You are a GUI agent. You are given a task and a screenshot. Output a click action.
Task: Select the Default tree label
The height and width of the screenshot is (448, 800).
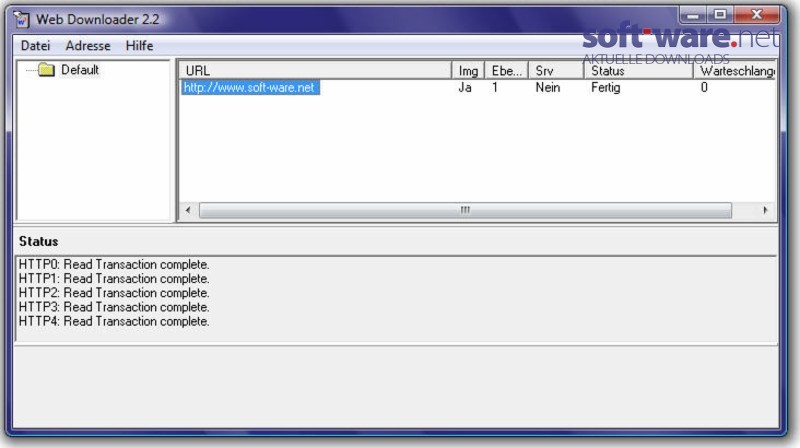click(x=80, y=69)
